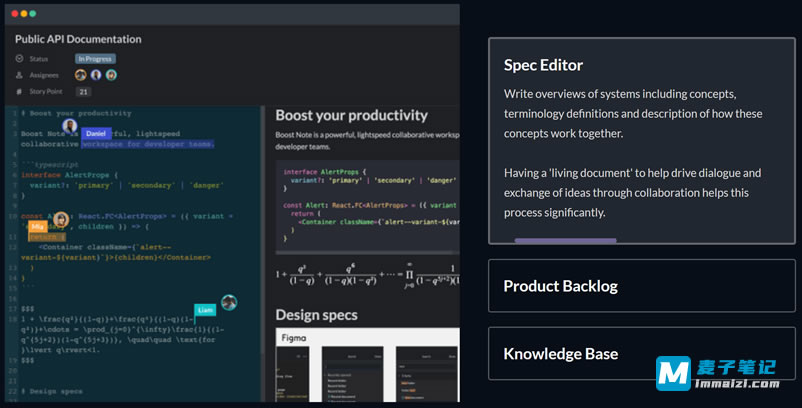Click Liam's cursor avatar in editor

(x=229, y=302)
